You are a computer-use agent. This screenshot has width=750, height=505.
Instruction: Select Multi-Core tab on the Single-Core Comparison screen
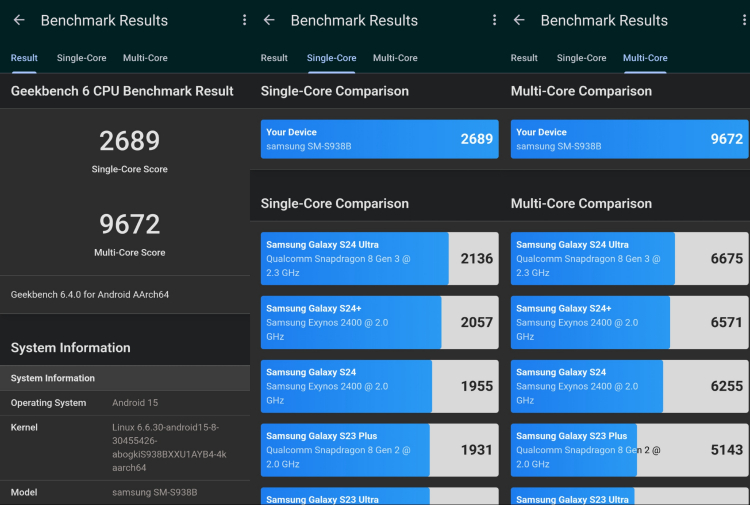tap(395, 58)
